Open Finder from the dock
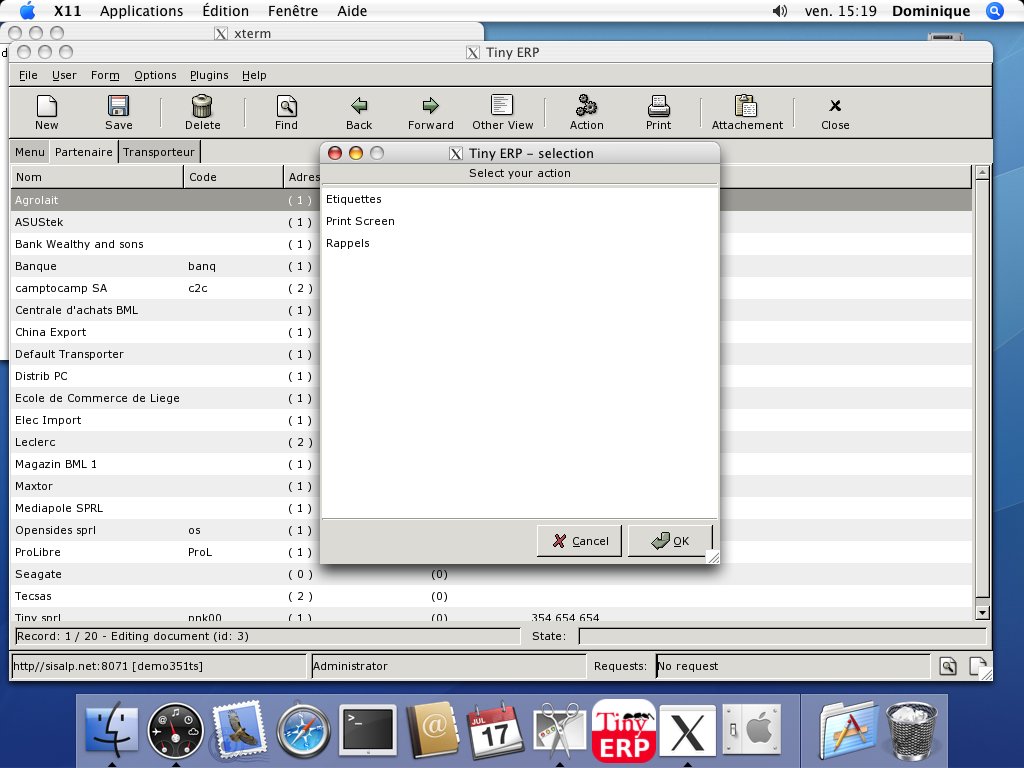The image size is (1024, 768). pos(112,729)
